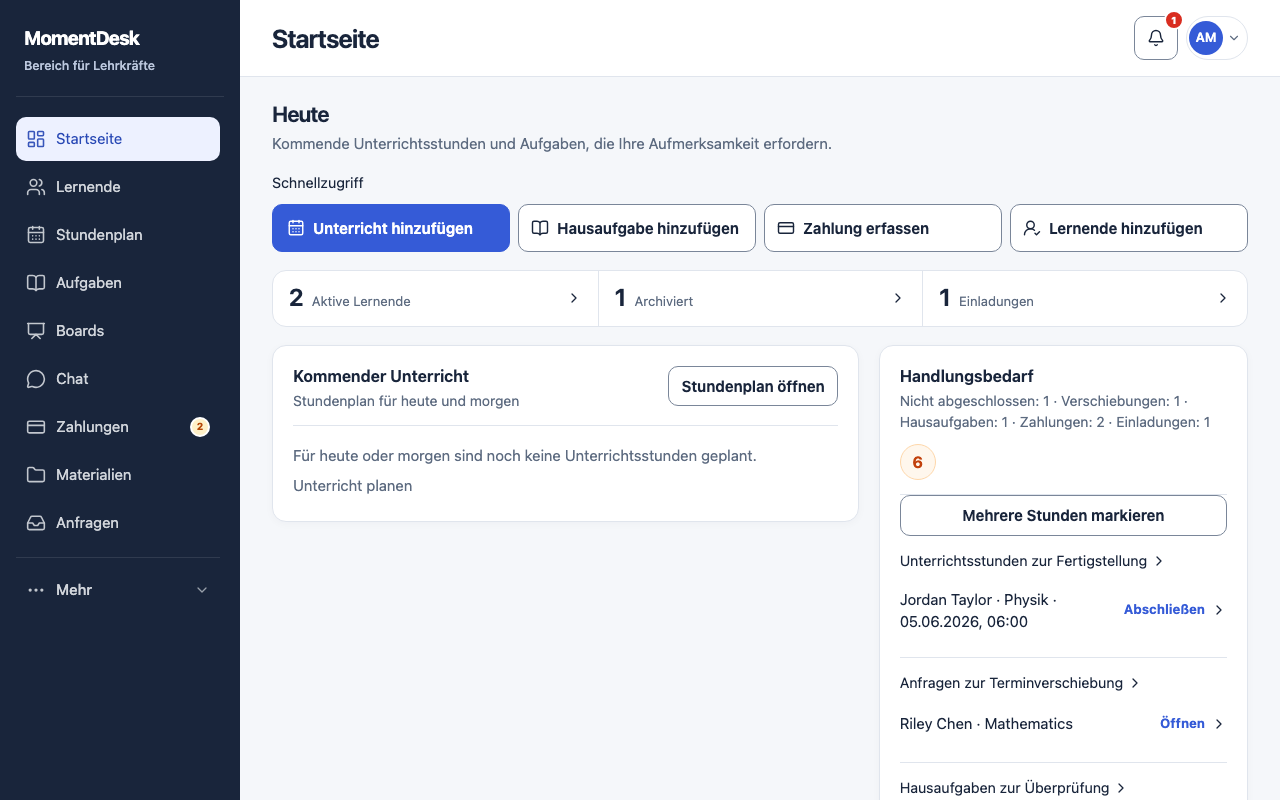
Task: Click the Lernende people icon in sidebar
Action: click(36, 187)
